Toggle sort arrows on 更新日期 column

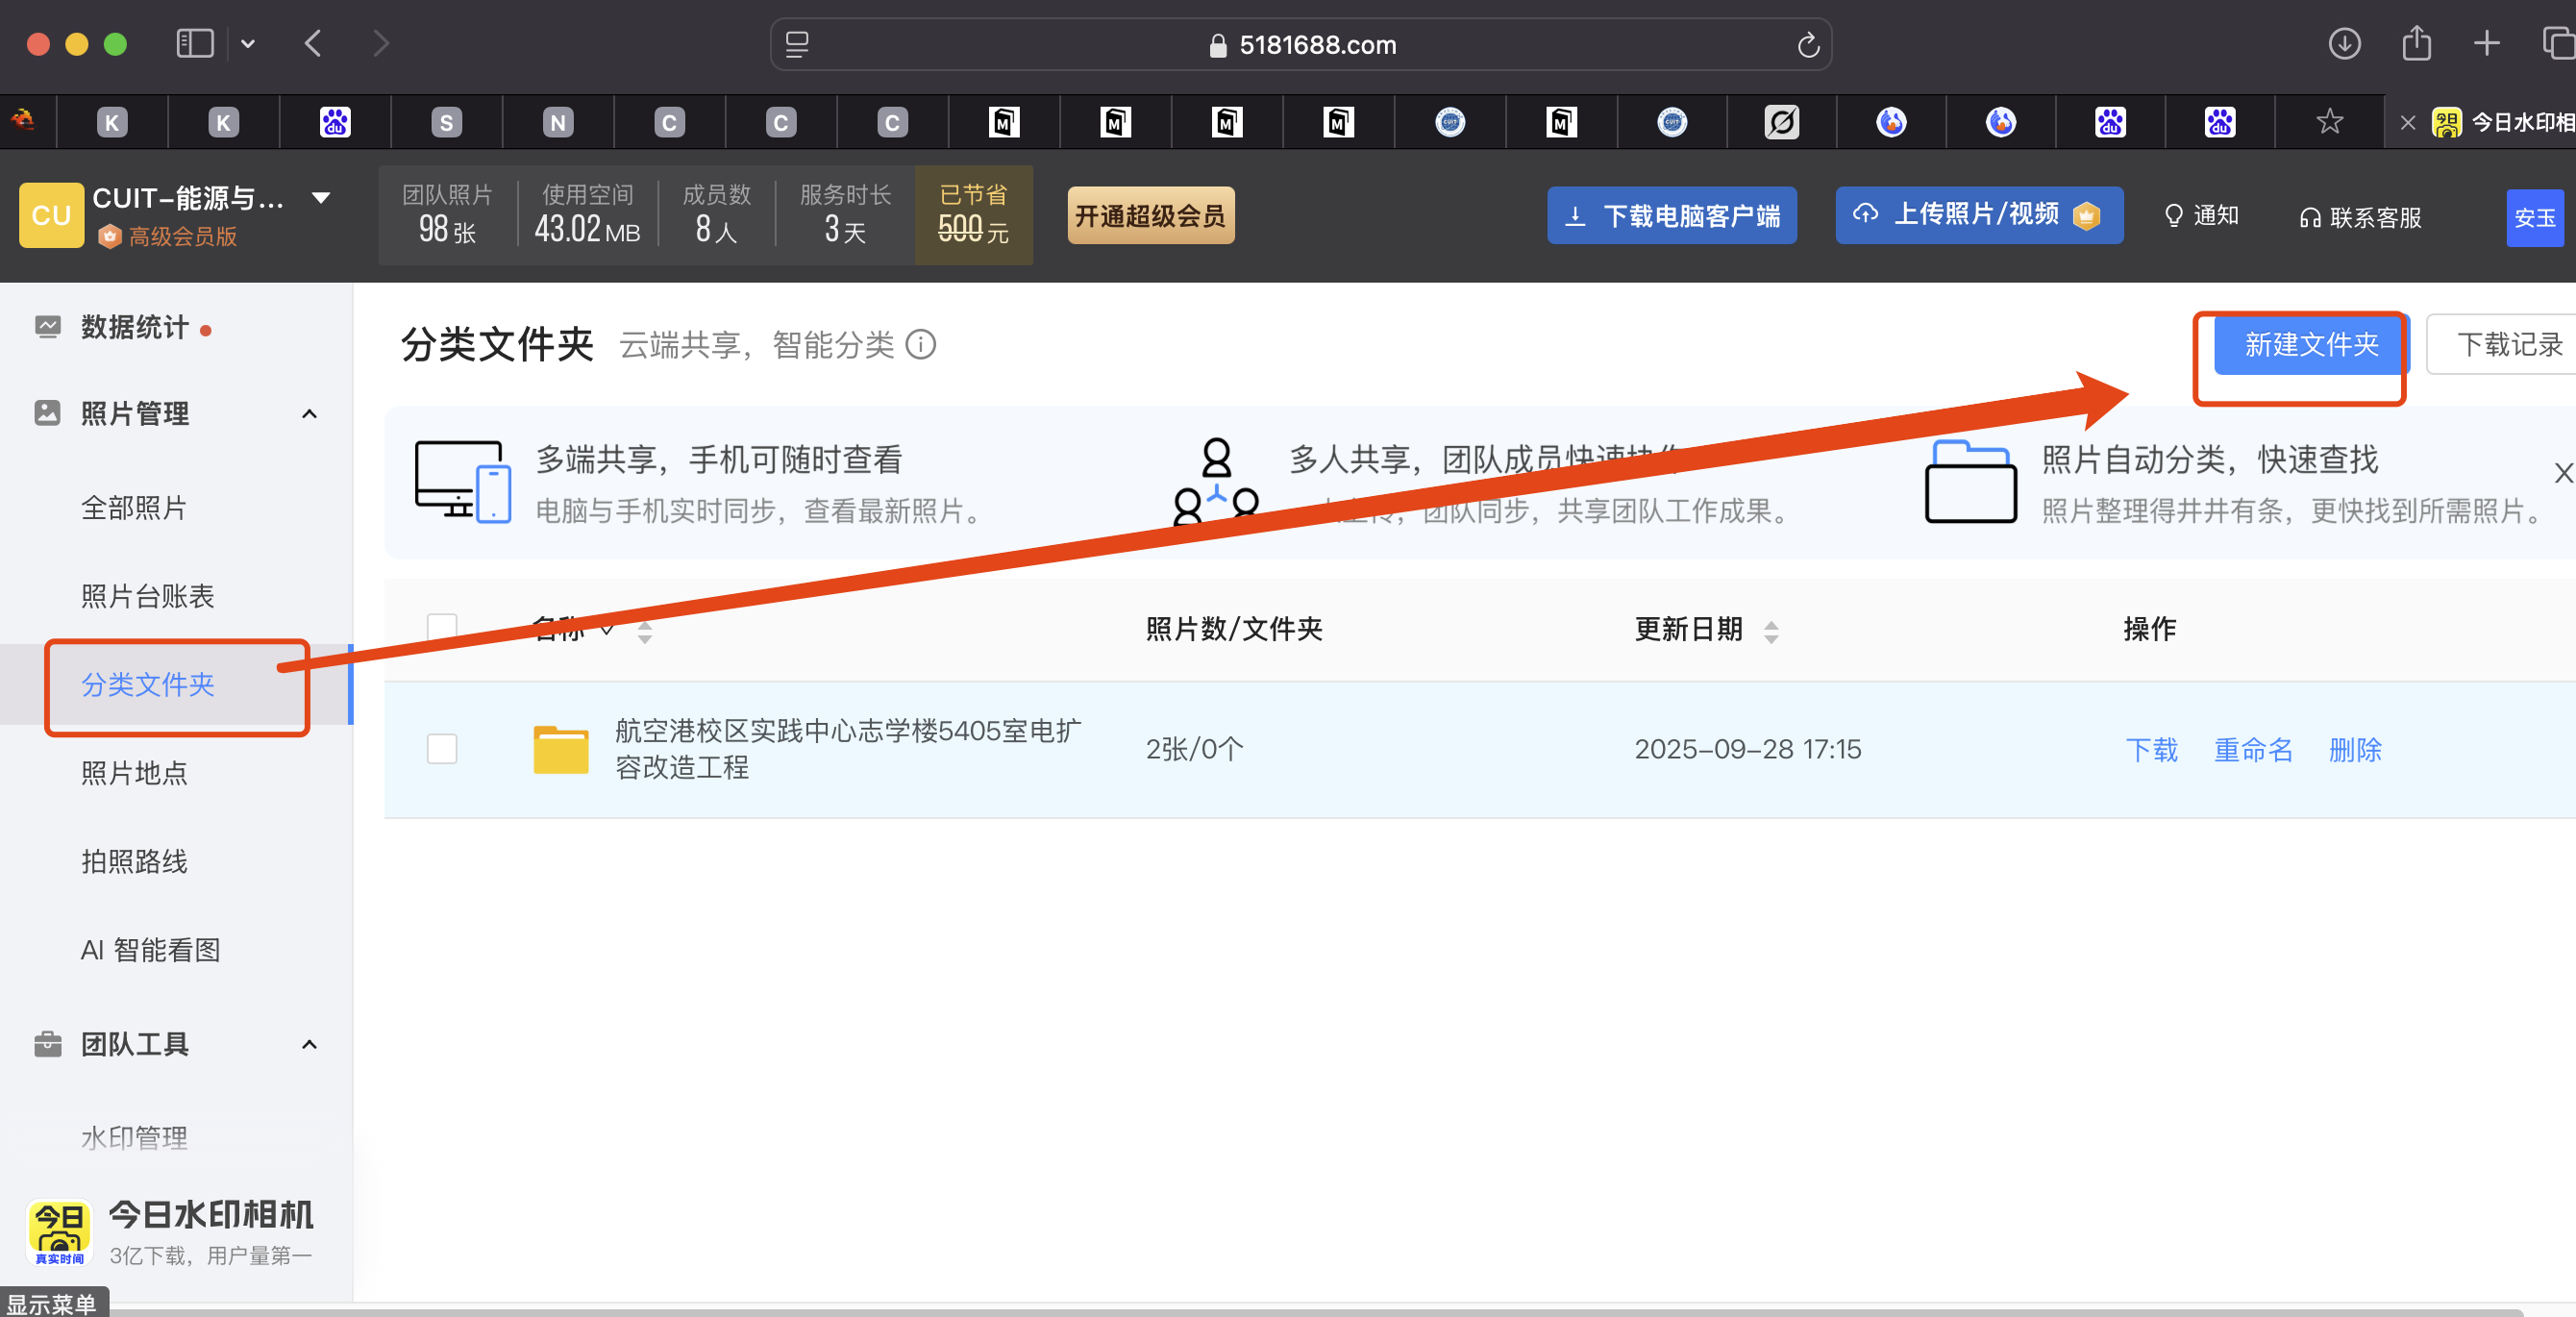[1771, 631]
